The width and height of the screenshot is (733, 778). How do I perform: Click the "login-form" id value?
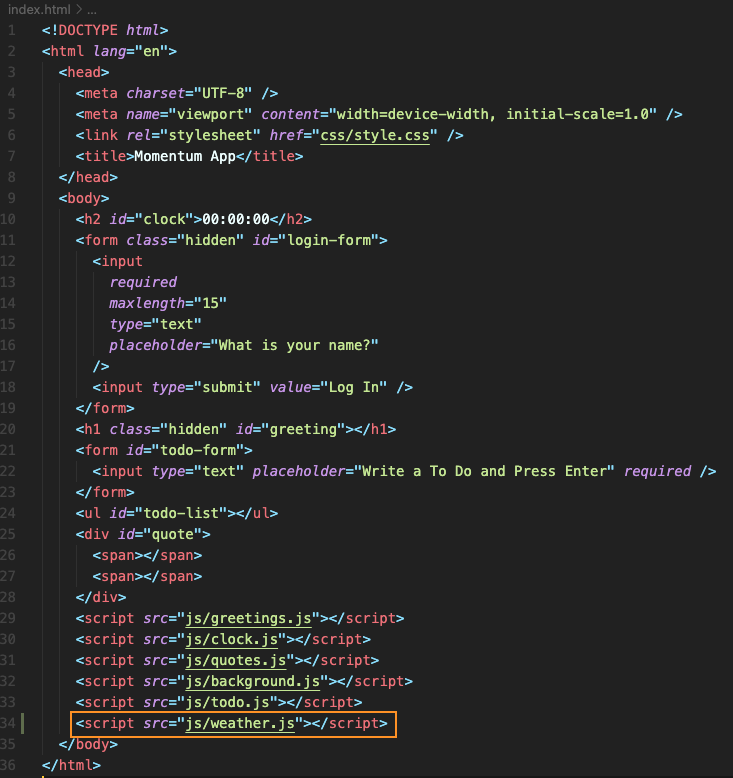tap(329, 240)
